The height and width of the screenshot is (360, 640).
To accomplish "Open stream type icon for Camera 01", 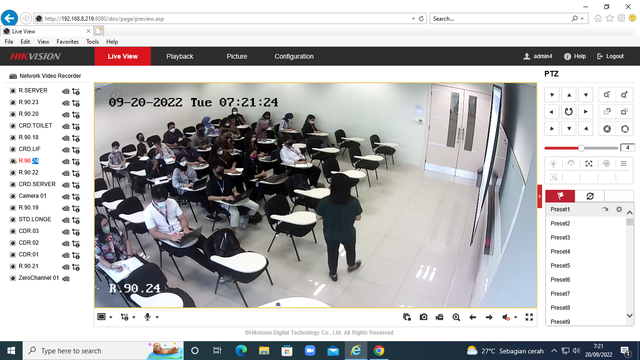I will (x=76, y=197).
